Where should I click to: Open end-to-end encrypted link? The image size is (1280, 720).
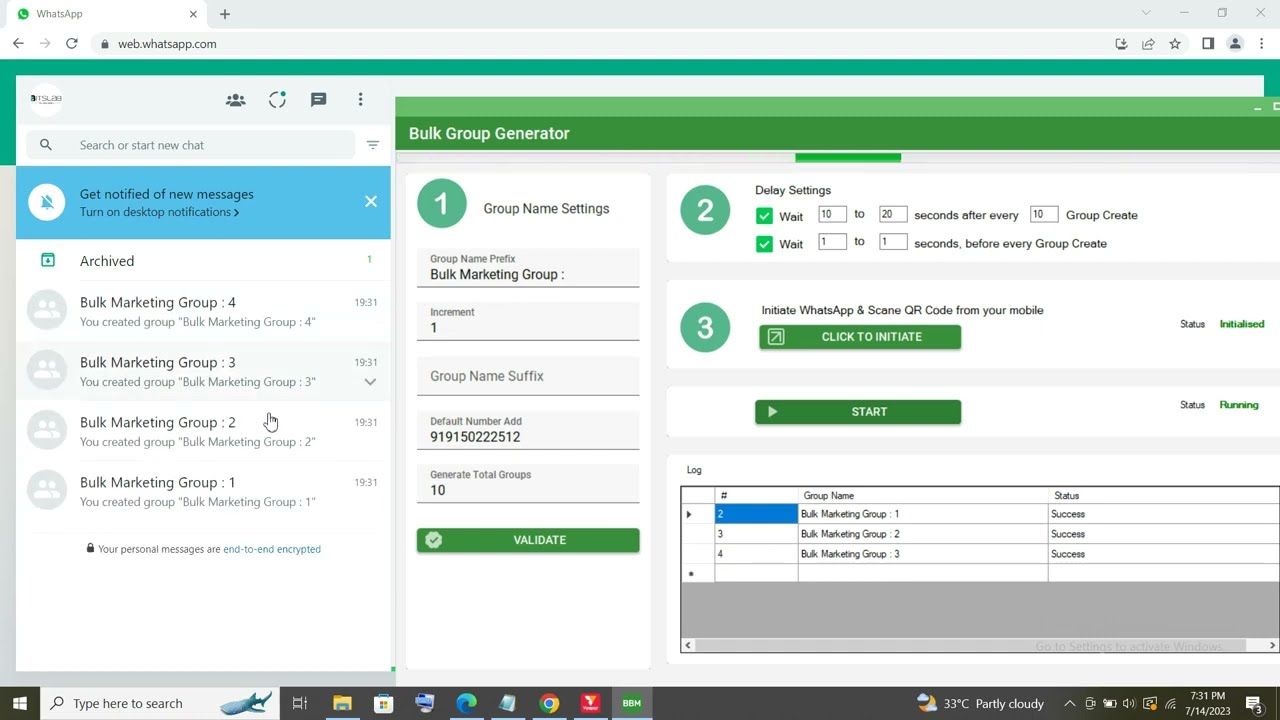pos(272,549)
